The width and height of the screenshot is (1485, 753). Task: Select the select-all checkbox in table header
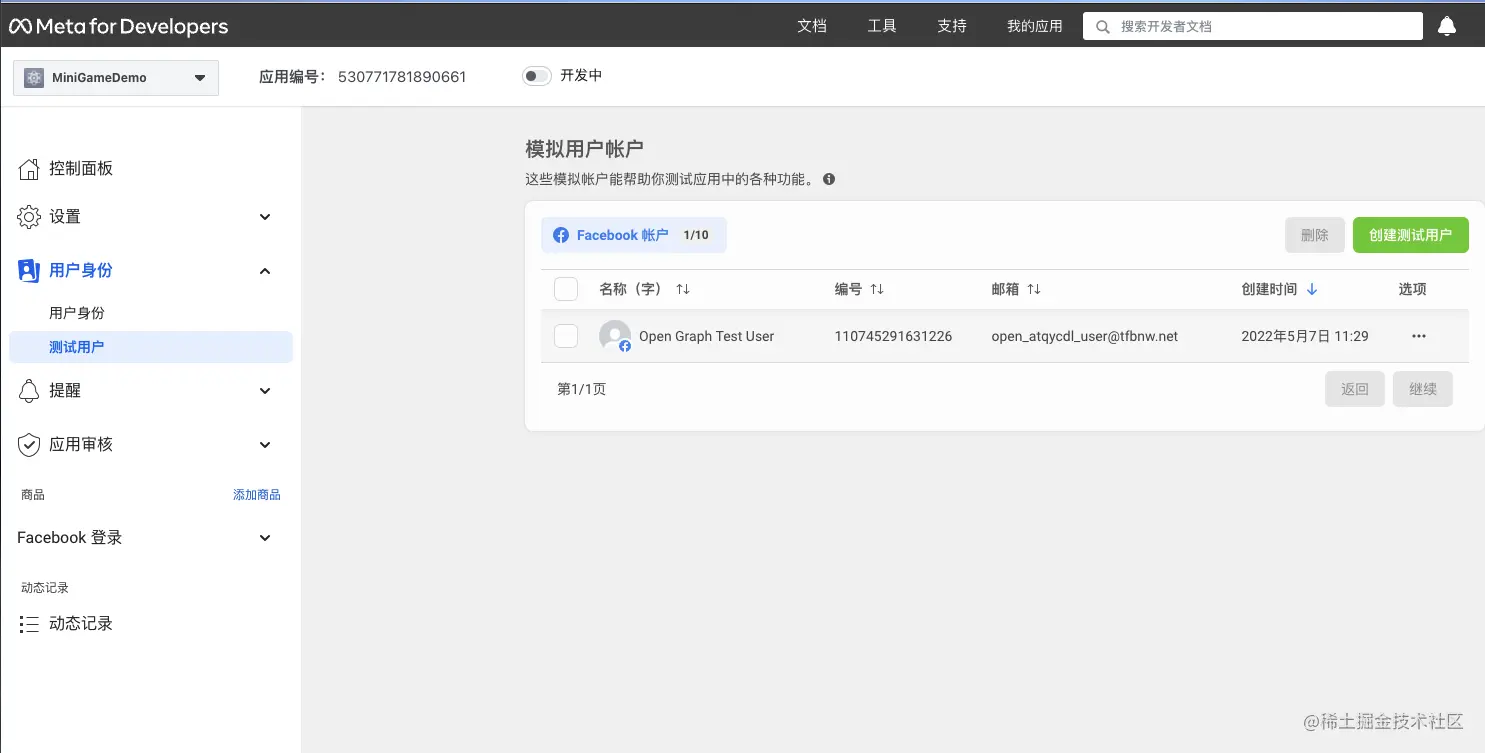point(565,288)
